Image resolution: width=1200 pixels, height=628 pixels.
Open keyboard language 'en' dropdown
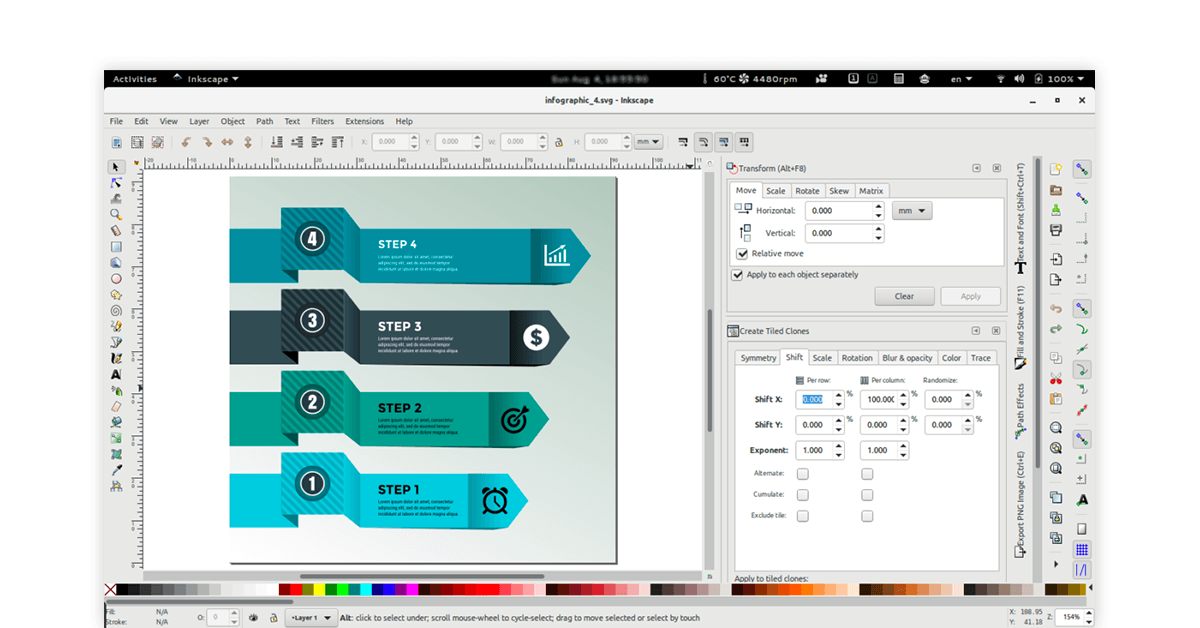[961, 79]
